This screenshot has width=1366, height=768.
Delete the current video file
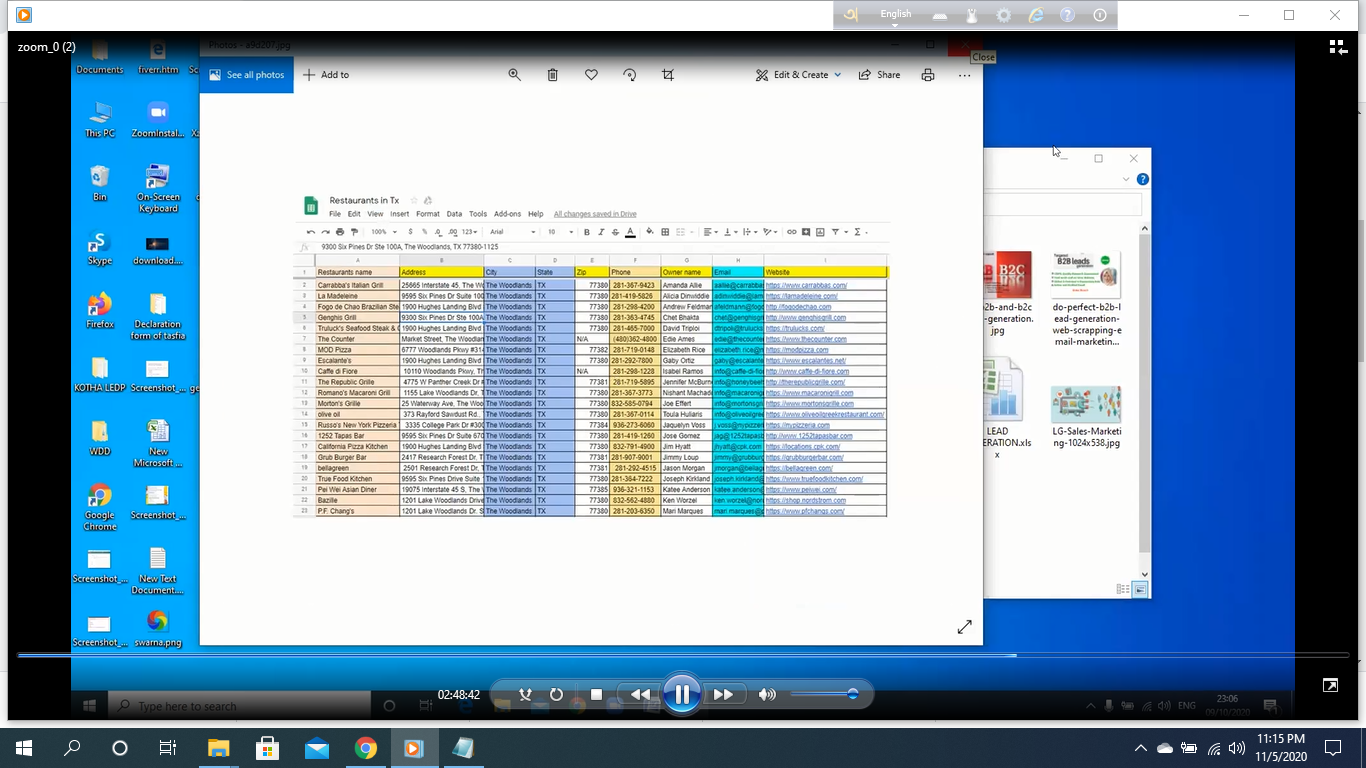point(553,74)
